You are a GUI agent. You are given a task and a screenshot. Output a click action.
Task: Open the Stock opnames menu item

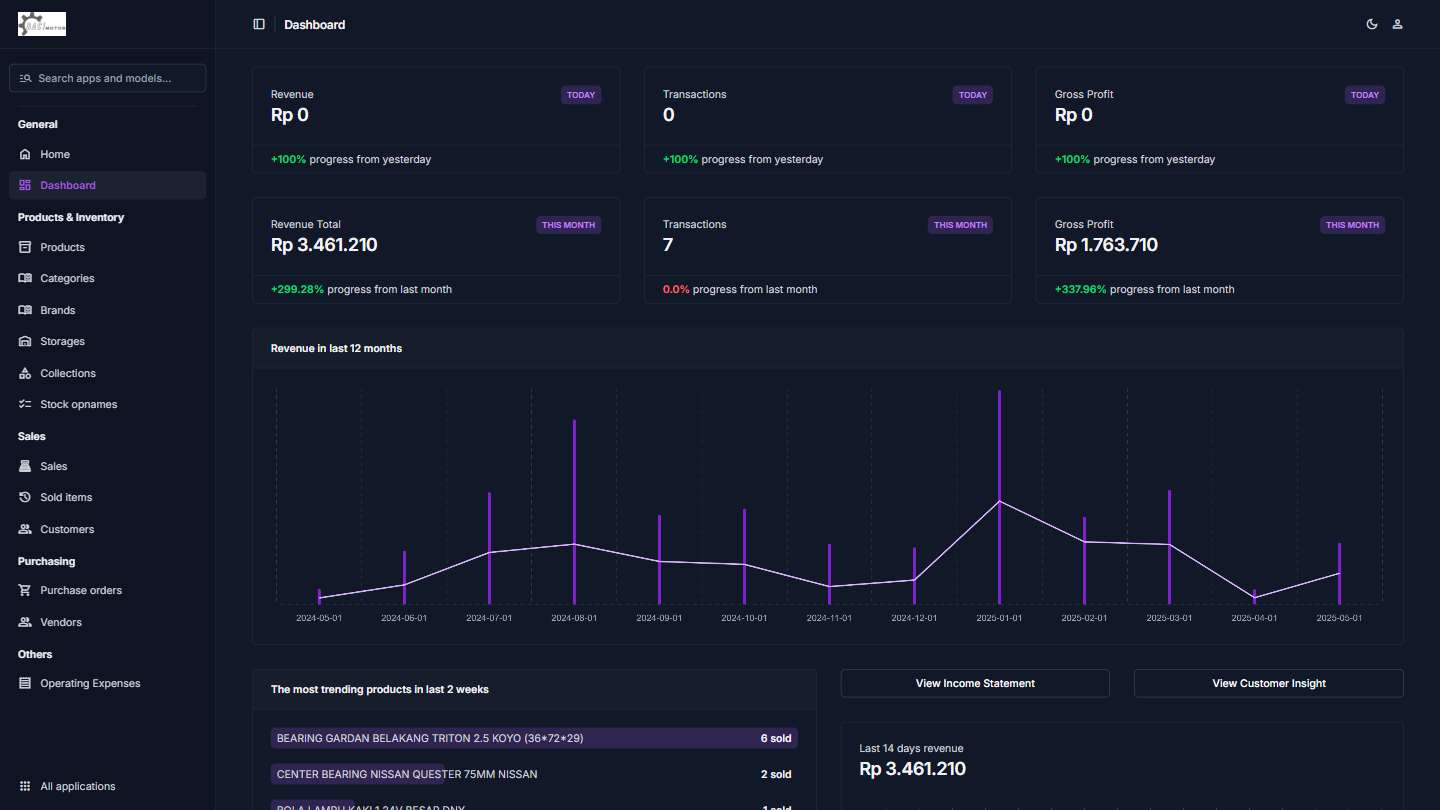click(x=108, y=404)
